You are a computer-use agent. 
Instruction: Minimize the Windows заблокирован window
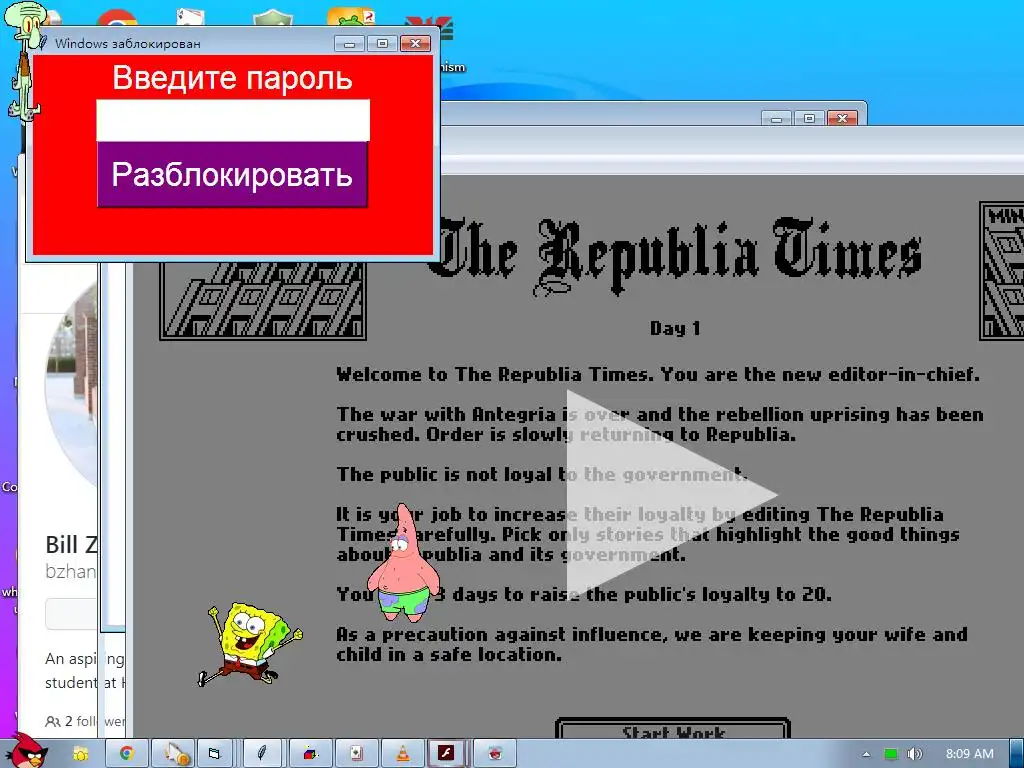pyautogui.click(x=349, y=44)
